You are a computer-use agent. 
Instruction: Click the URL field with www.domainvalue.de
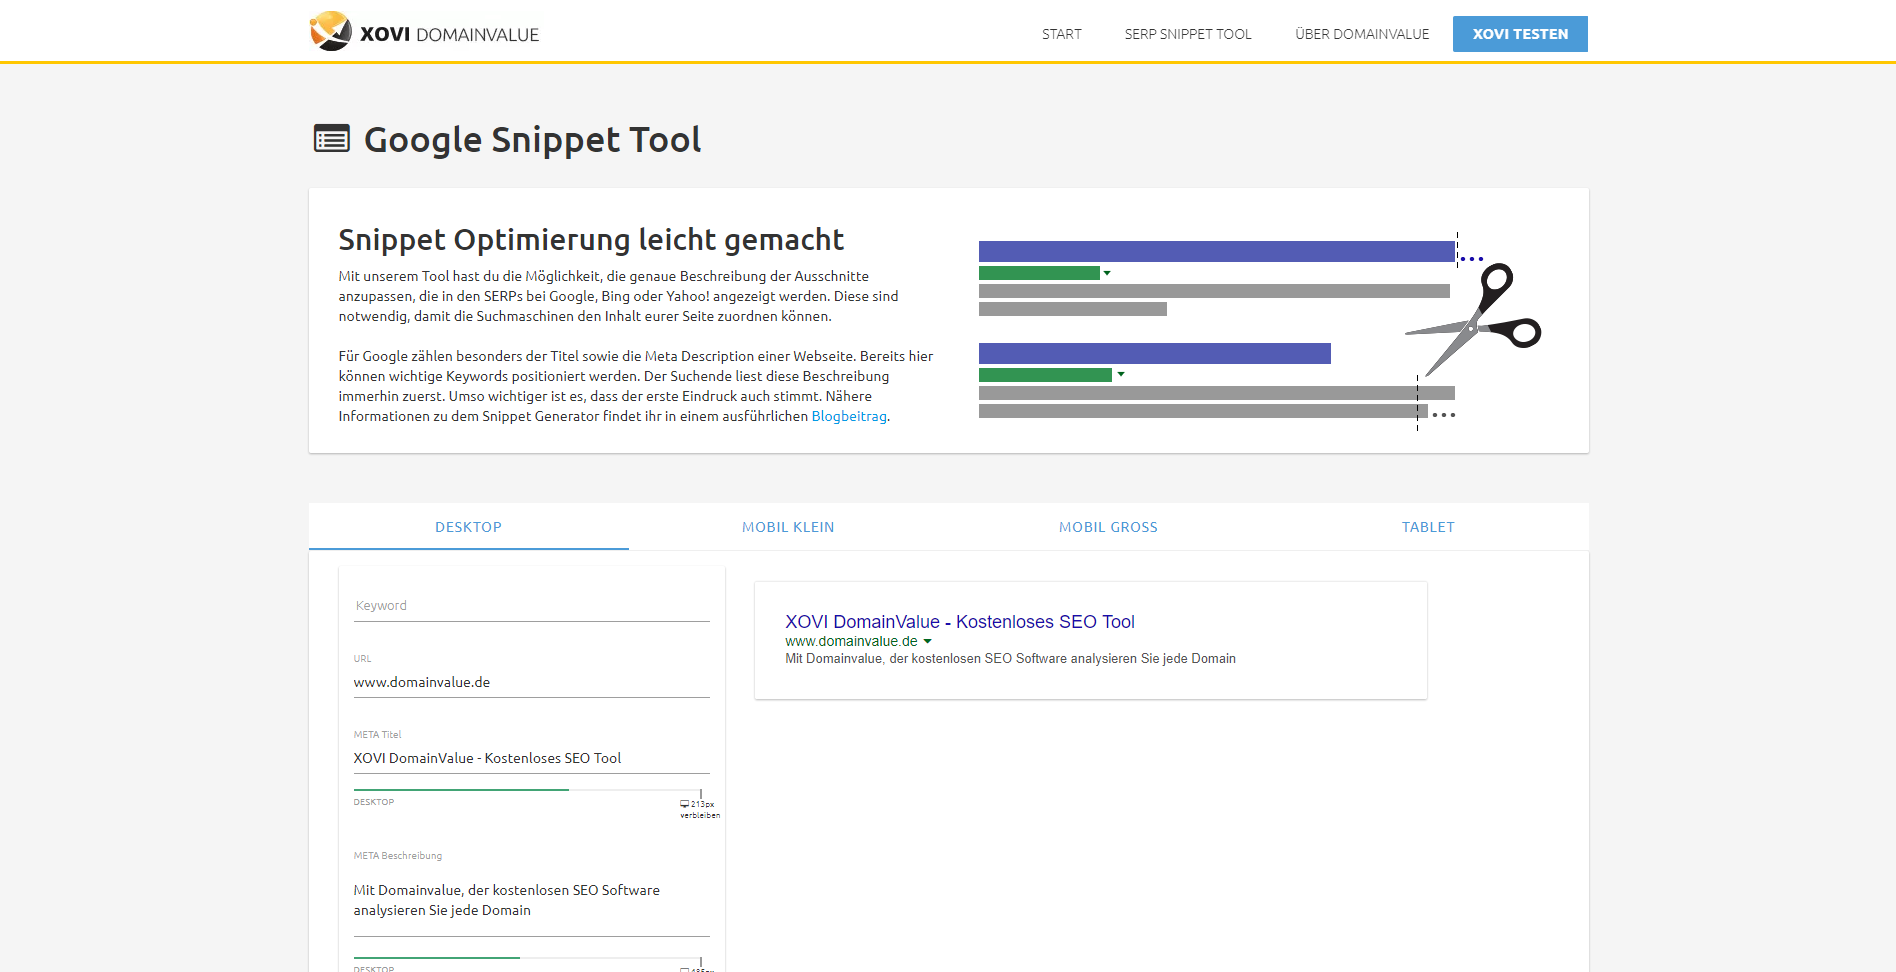[x=531, y=682]
